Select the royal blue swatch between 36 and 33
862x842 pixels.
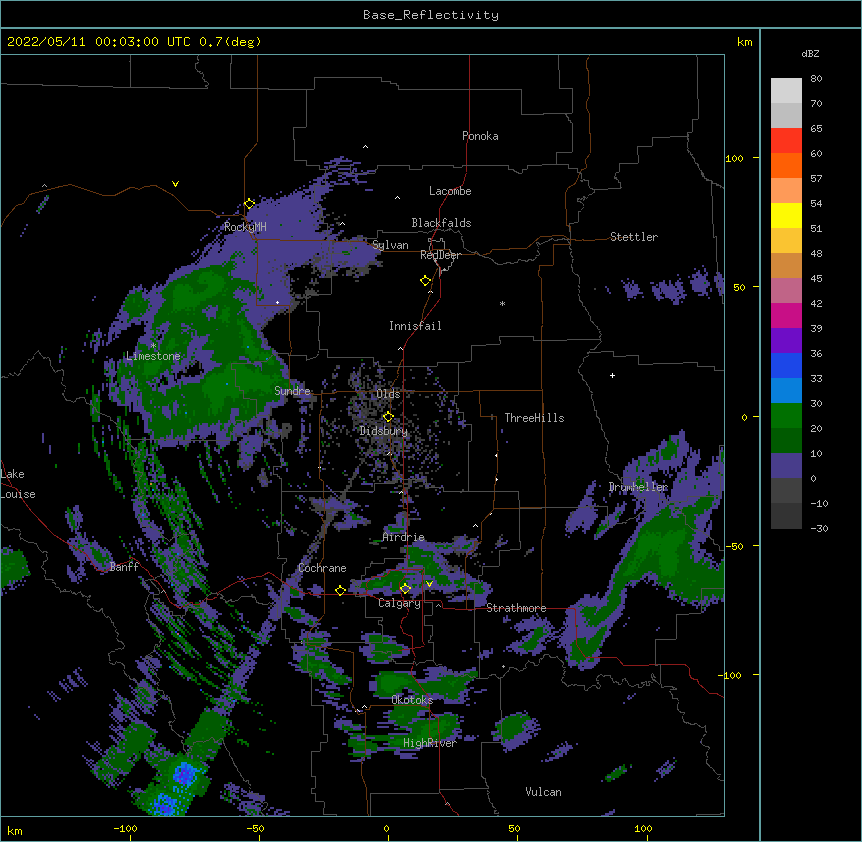coord(786,365)
